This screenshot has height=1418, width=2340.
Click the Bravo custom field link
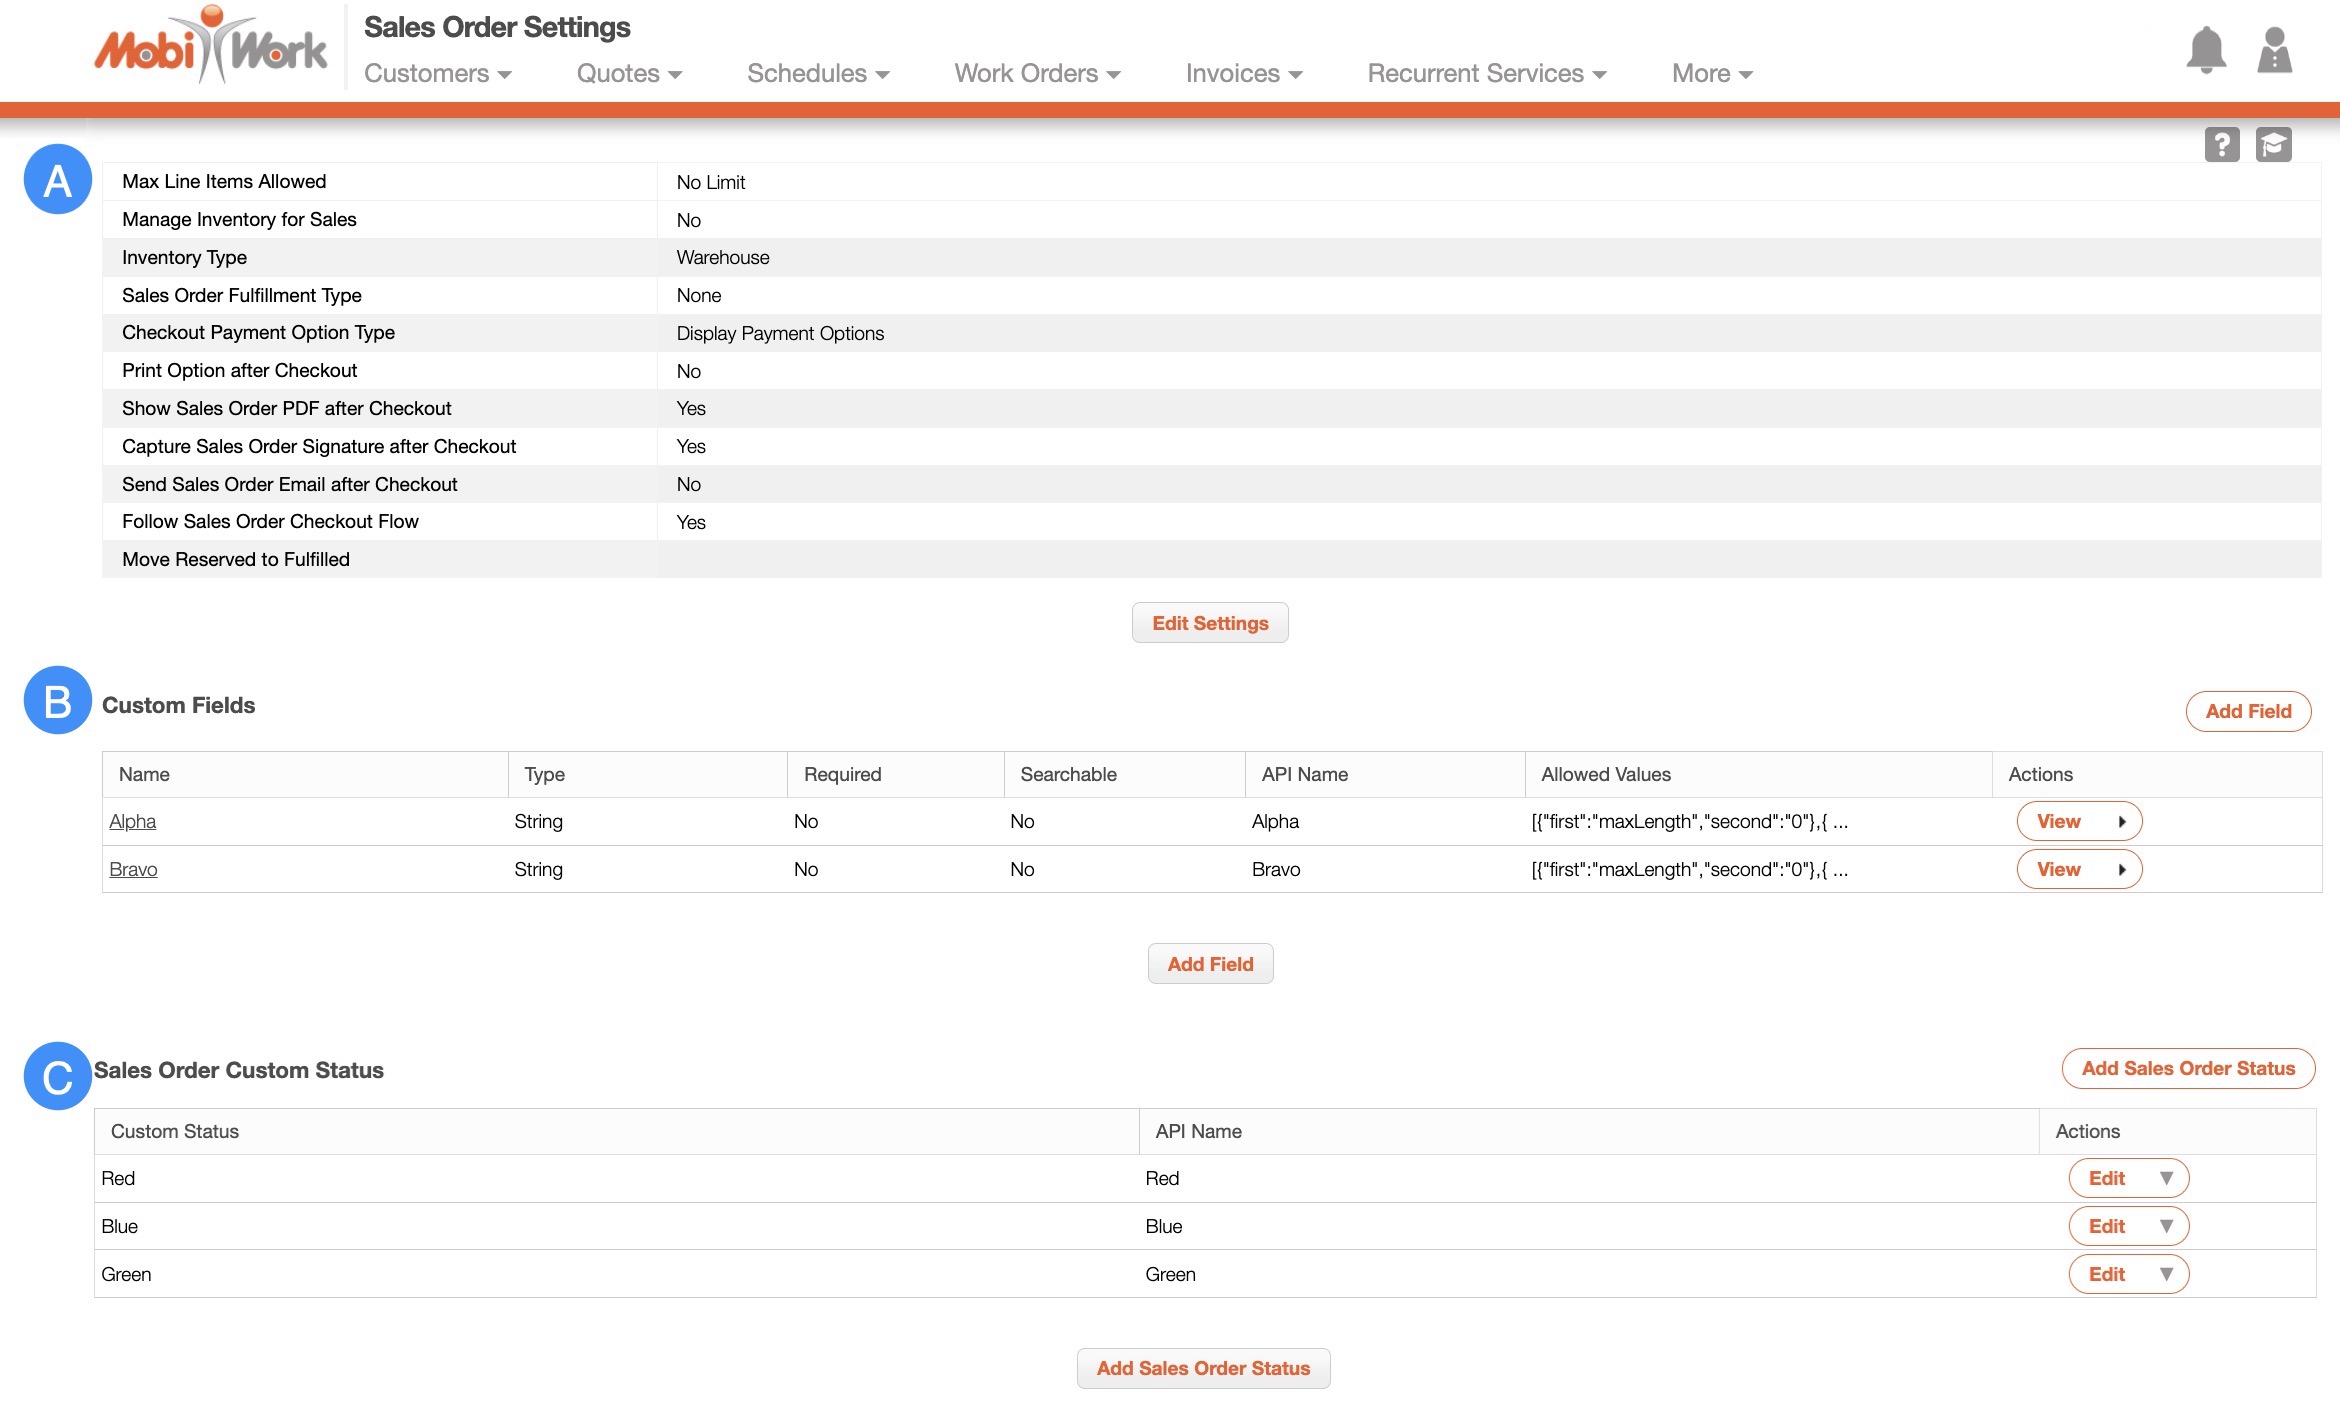tap(133, 870)
